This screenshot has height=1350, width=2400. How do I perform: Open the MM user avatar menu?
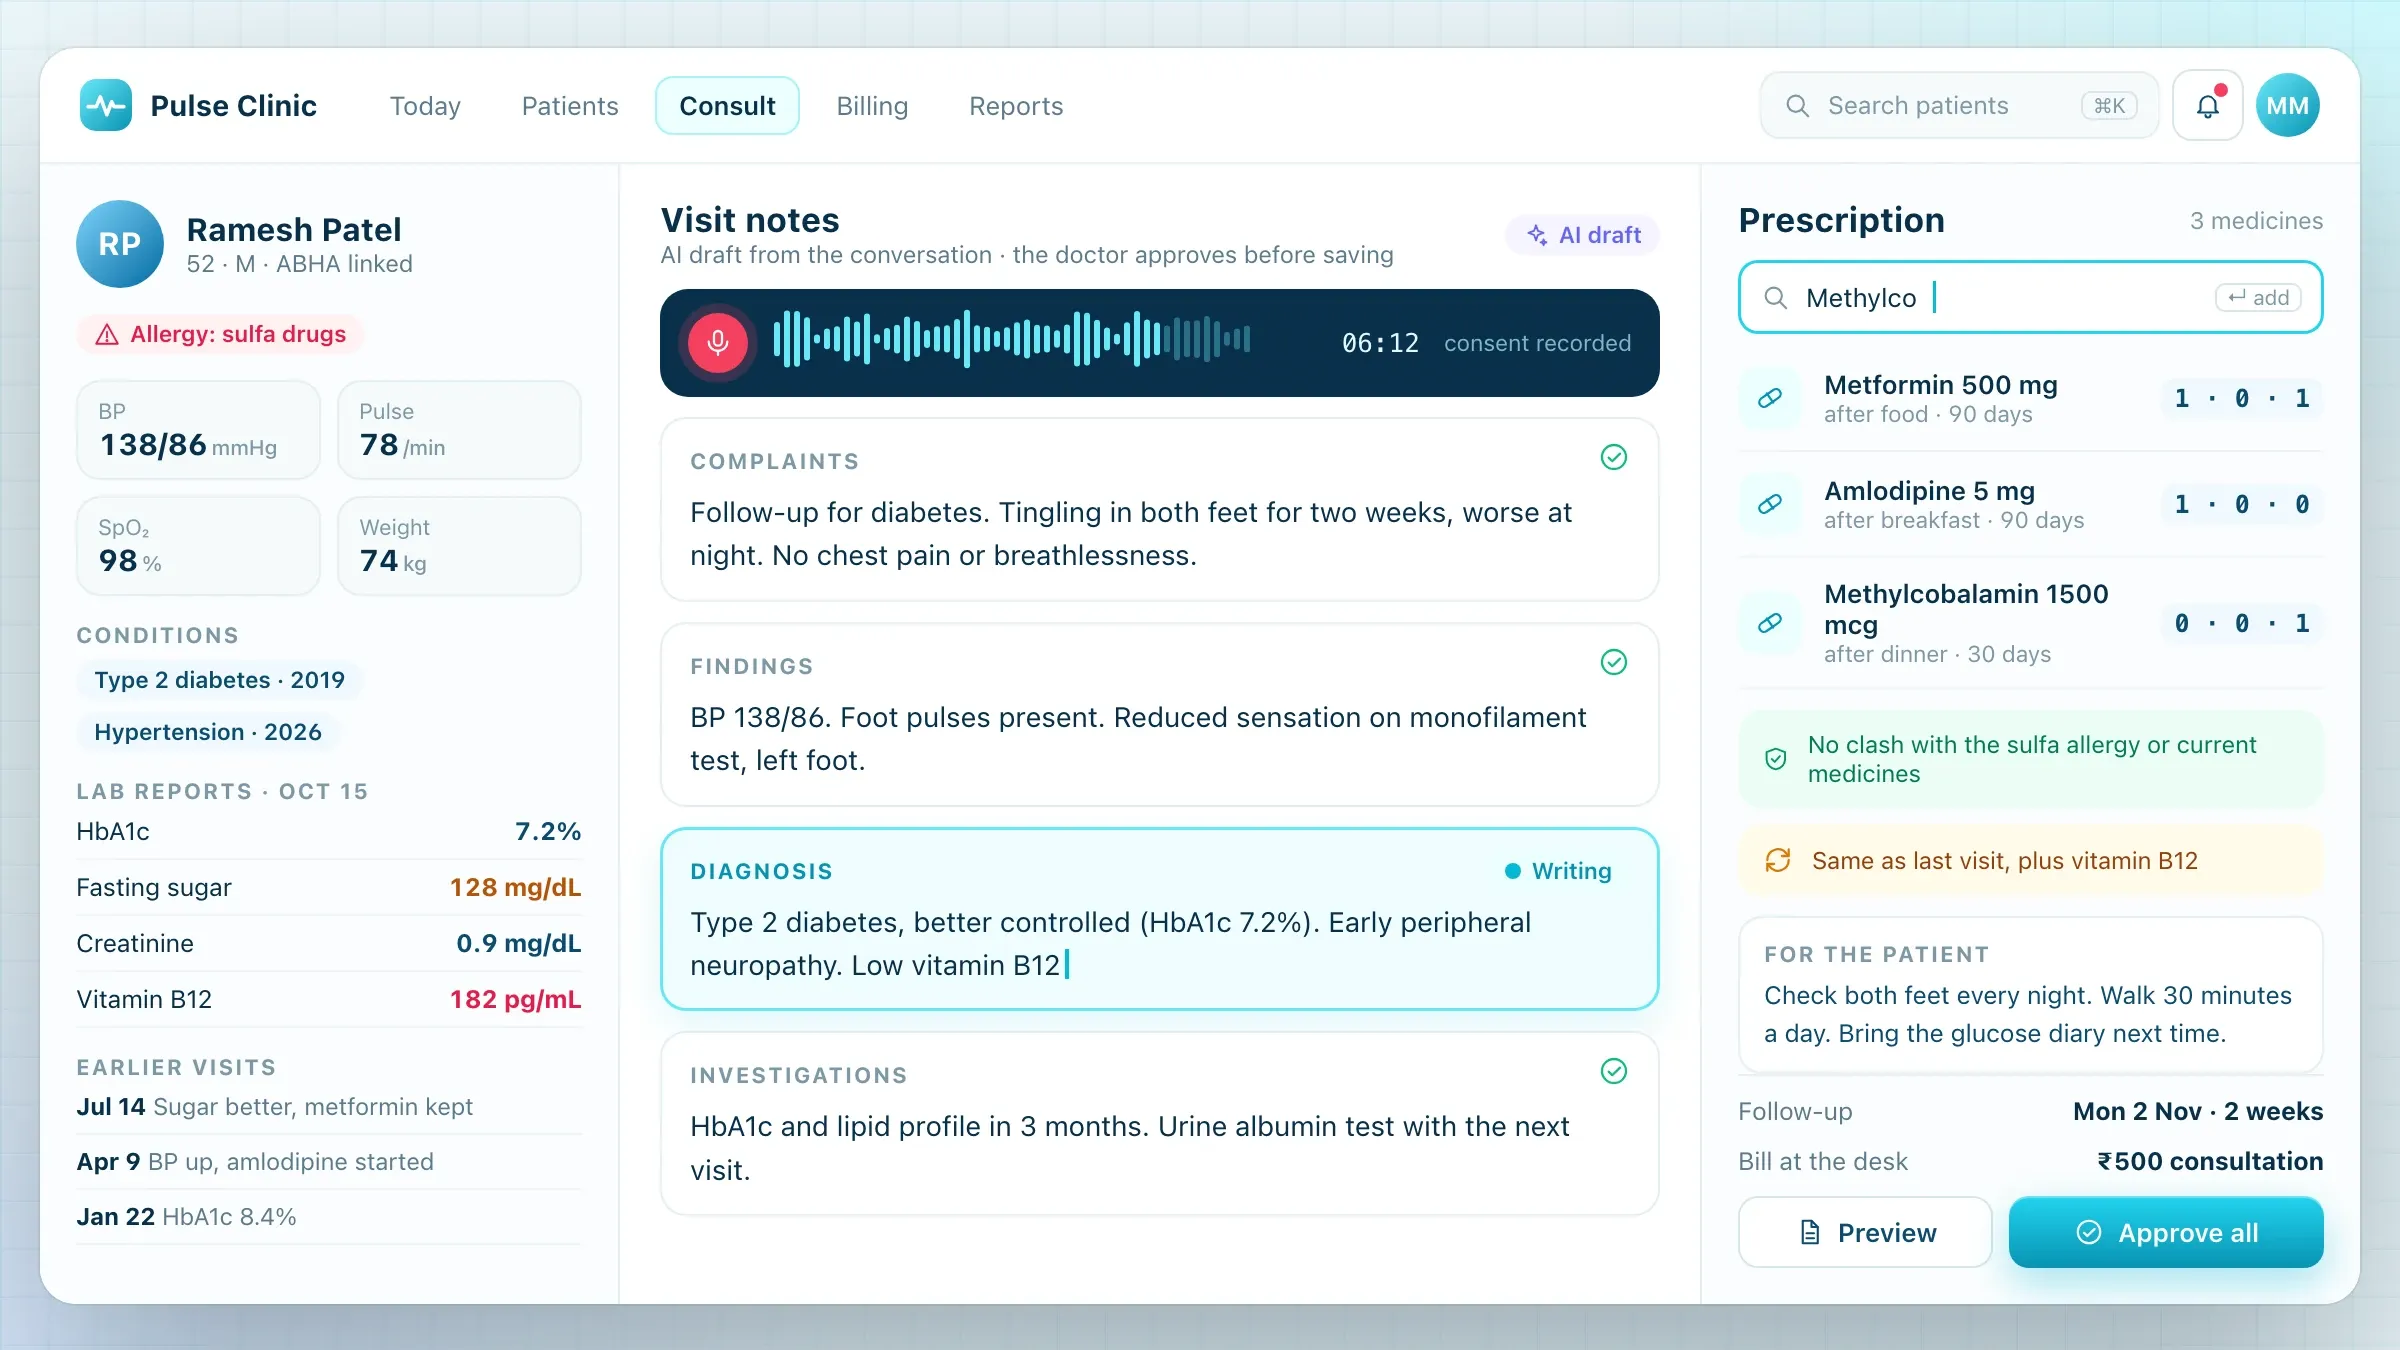click(x=2288, y=105)
